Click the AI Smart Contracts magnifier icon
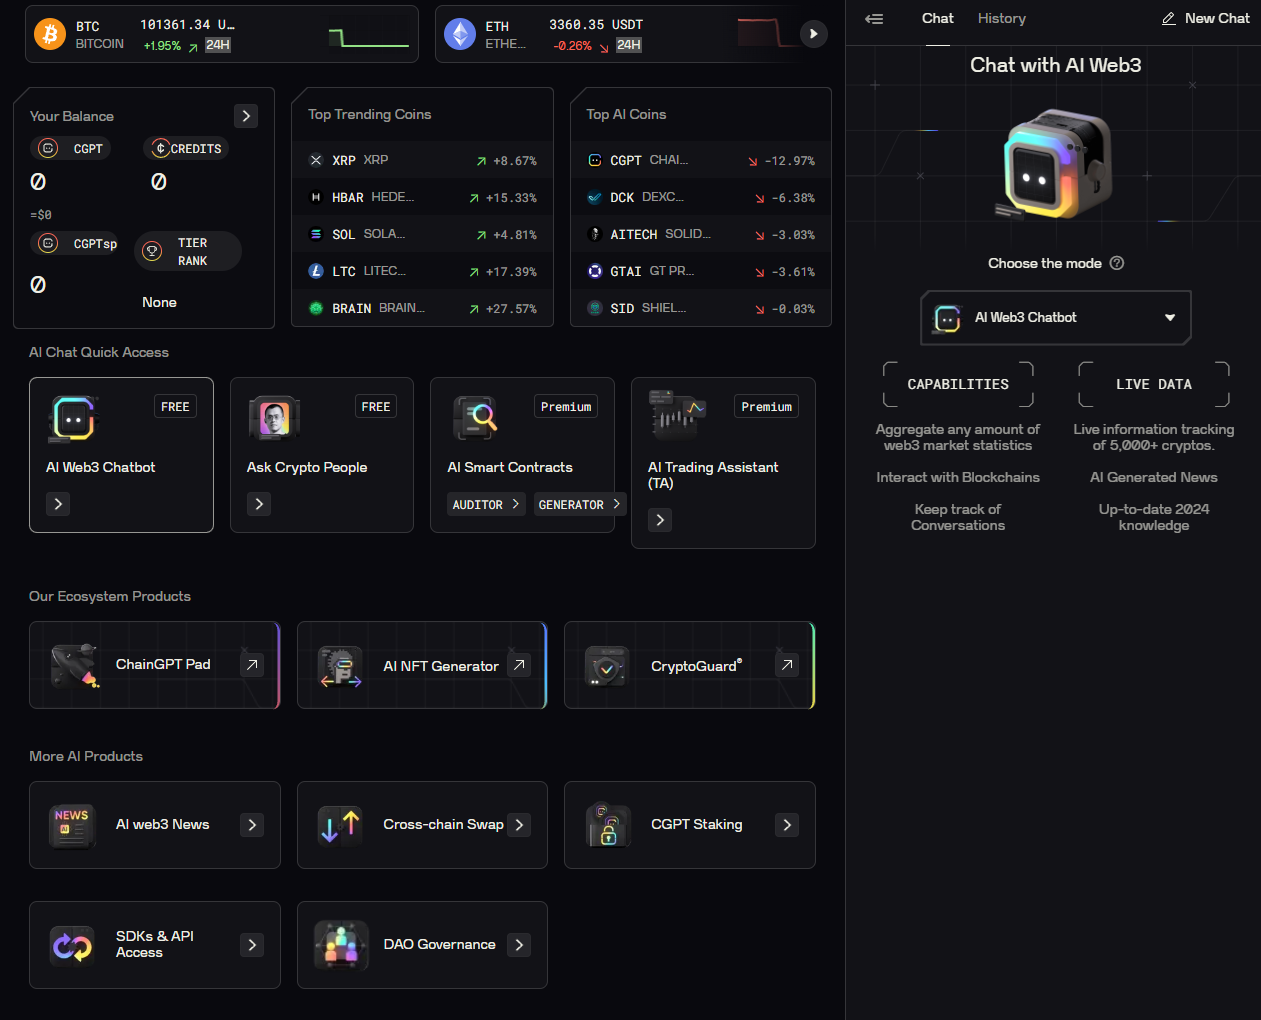 tap(475, 418)
